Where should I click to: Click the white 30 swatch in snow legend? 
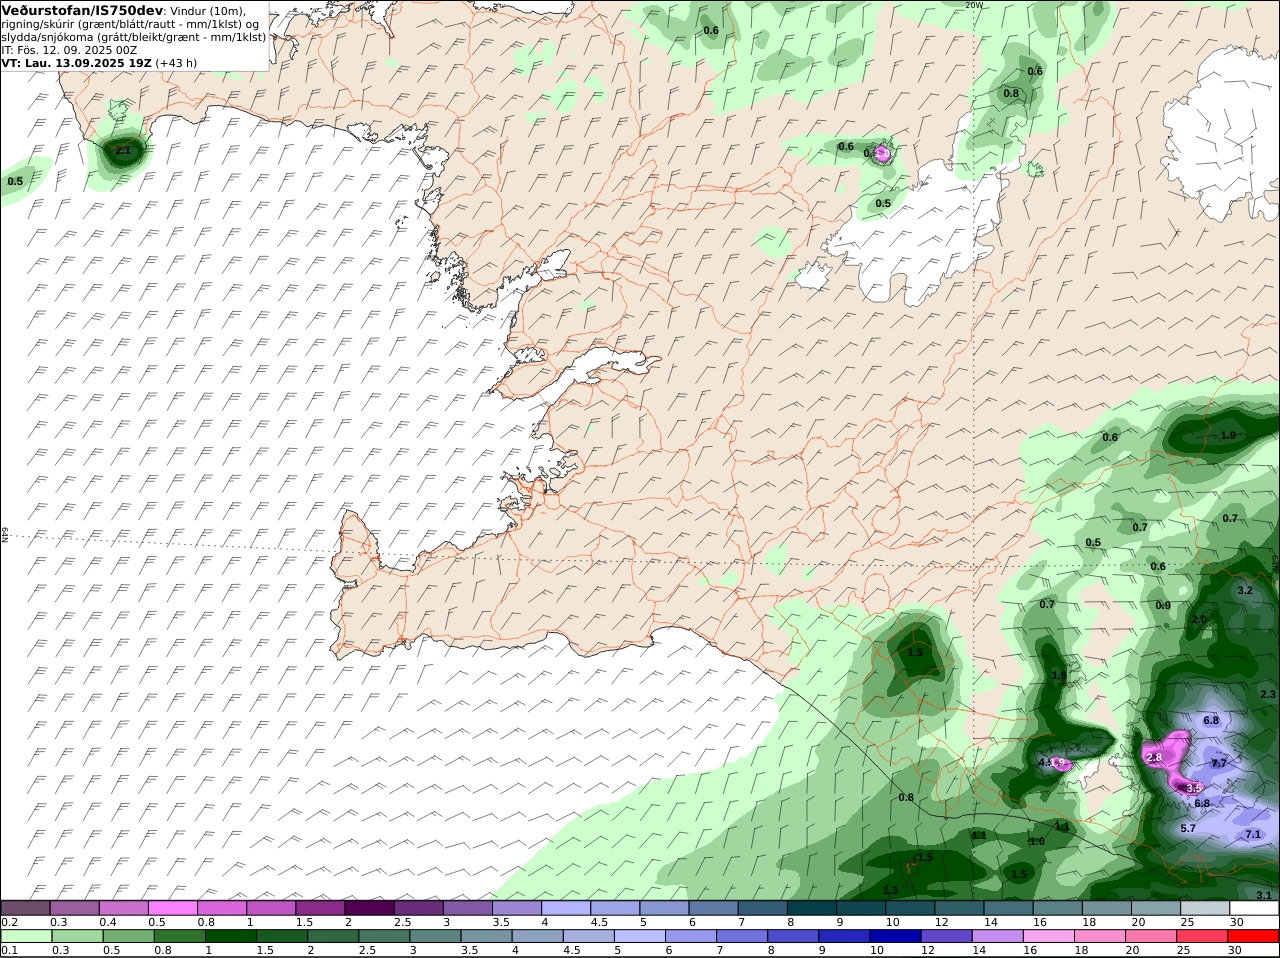[x=1254, y=908]
